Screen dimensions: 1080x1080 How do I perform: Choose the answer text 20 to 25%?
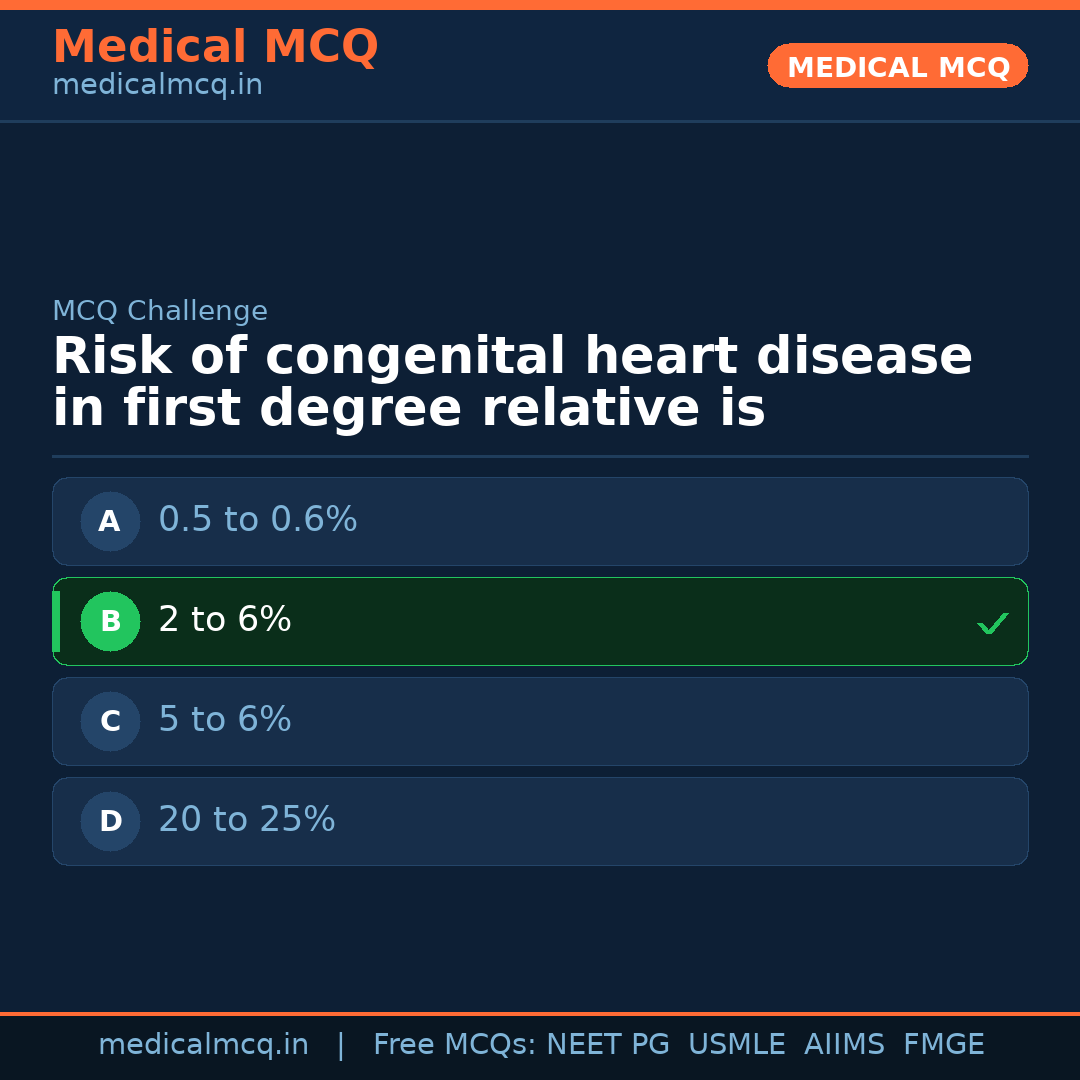246,820
